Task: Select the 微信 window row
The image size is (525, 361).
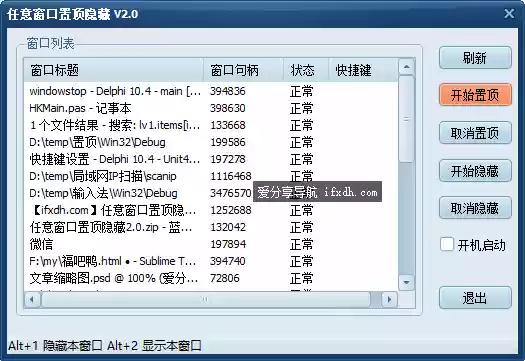Action: click(x=211, y=244)
